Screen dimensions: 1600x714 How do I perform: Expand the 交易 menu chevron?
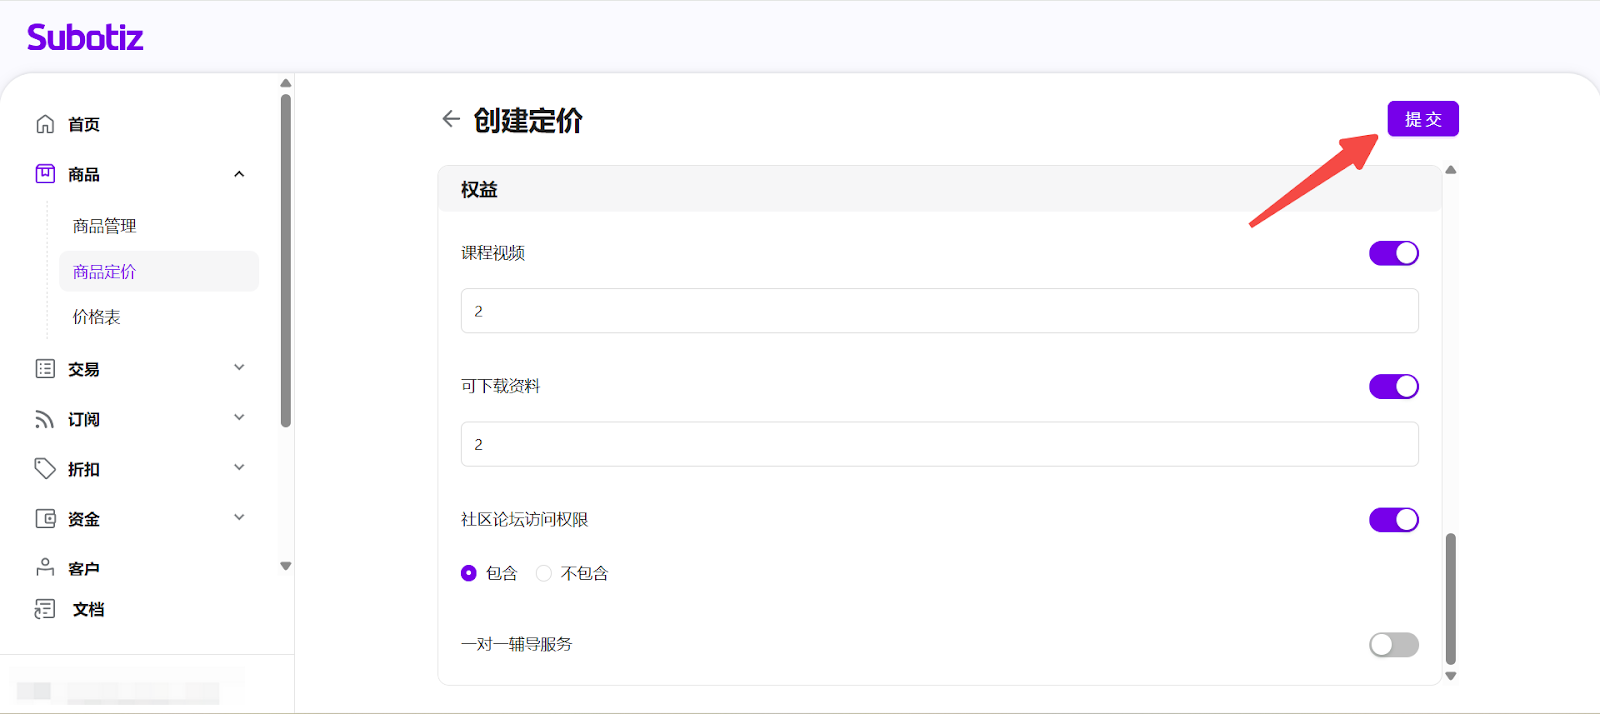click(x=239, y=368)
